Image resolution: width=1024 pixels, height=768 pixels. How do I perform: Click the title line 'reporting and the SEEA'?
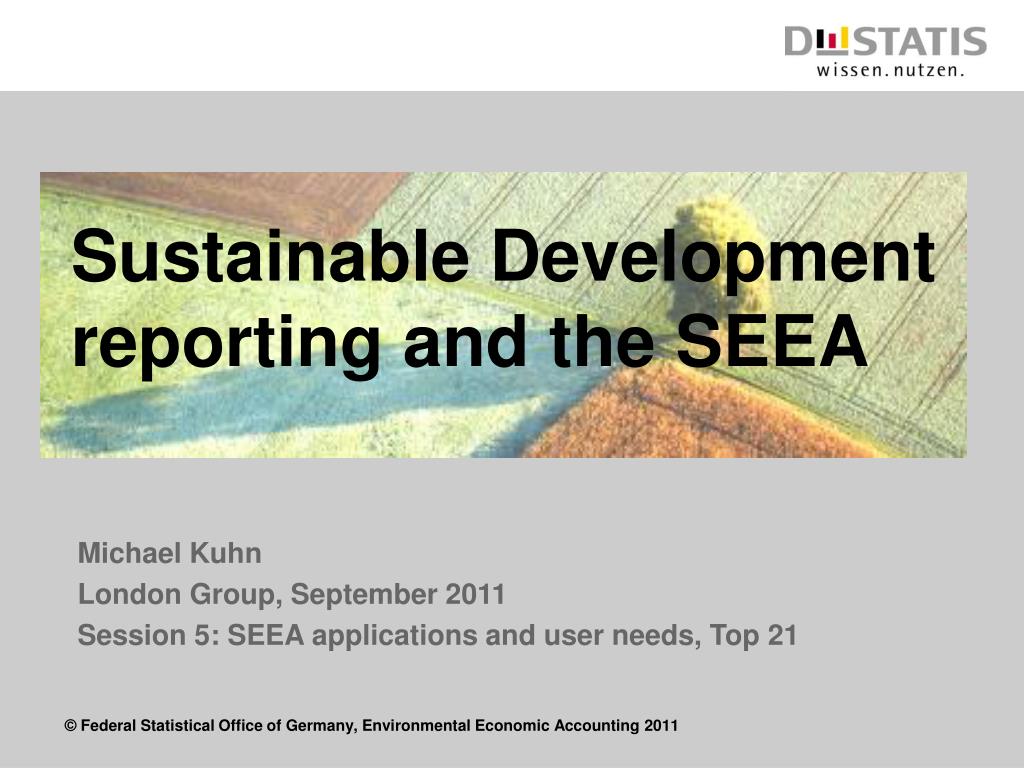pos(470,343)
